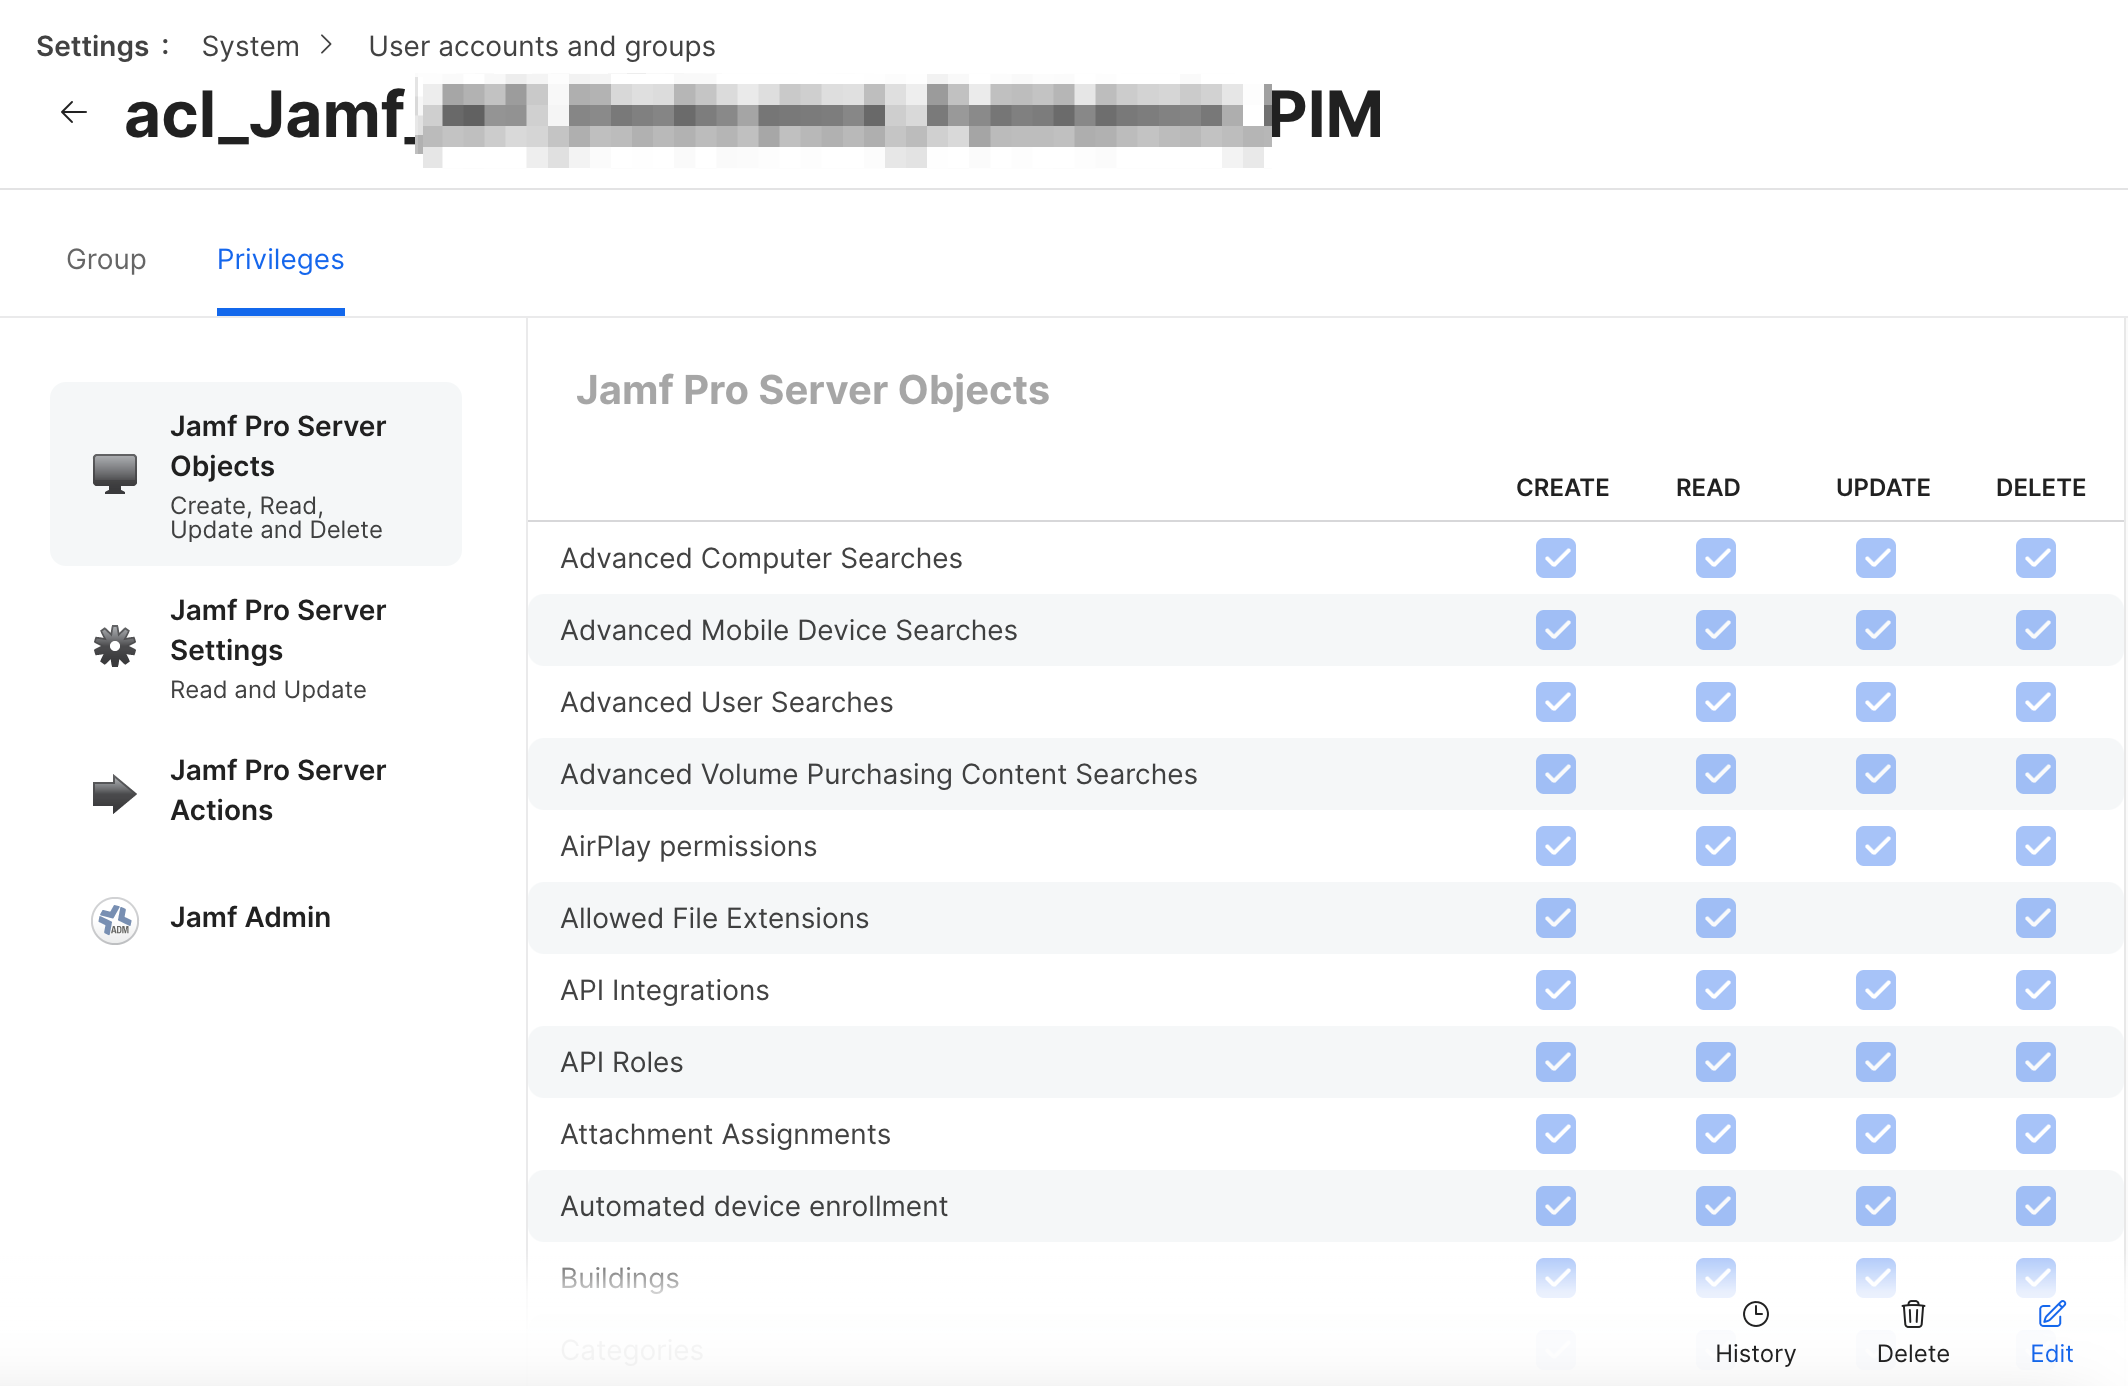Open Jamf Pro Server Settings section
2128x1386 pixels.
256,649
